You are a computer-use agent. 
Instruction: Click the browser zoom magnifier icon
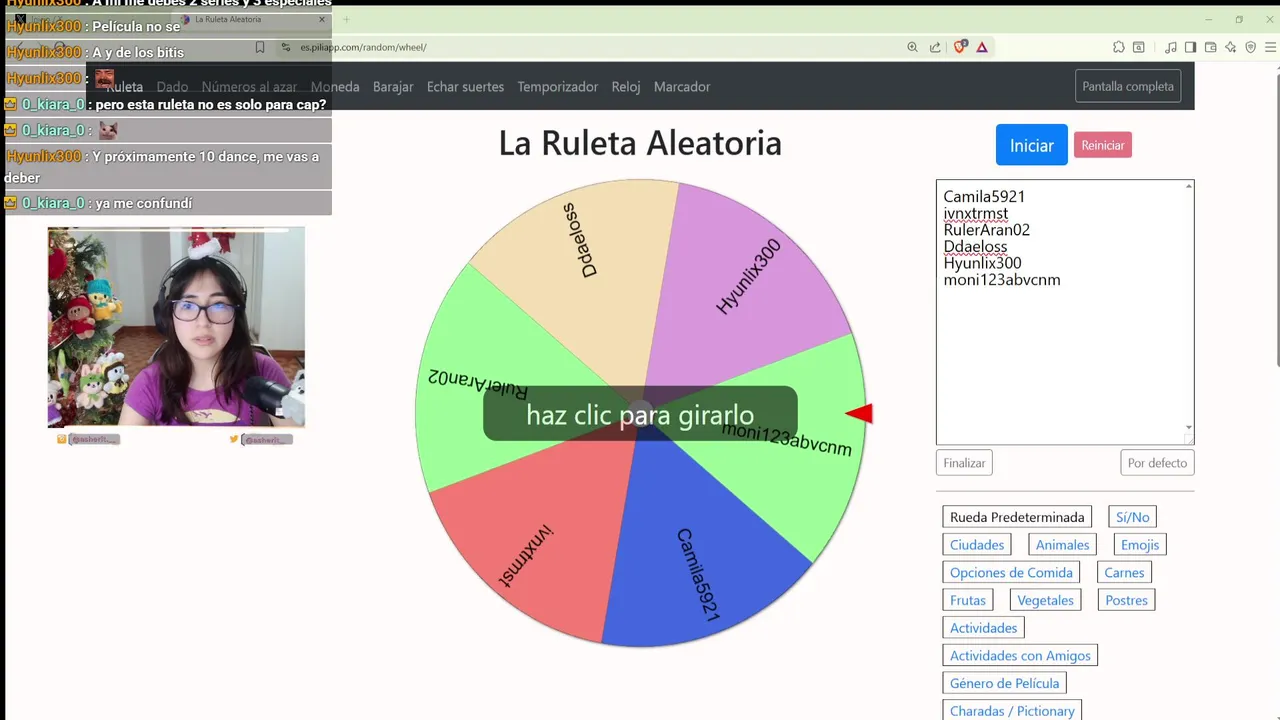pos(912,47)
